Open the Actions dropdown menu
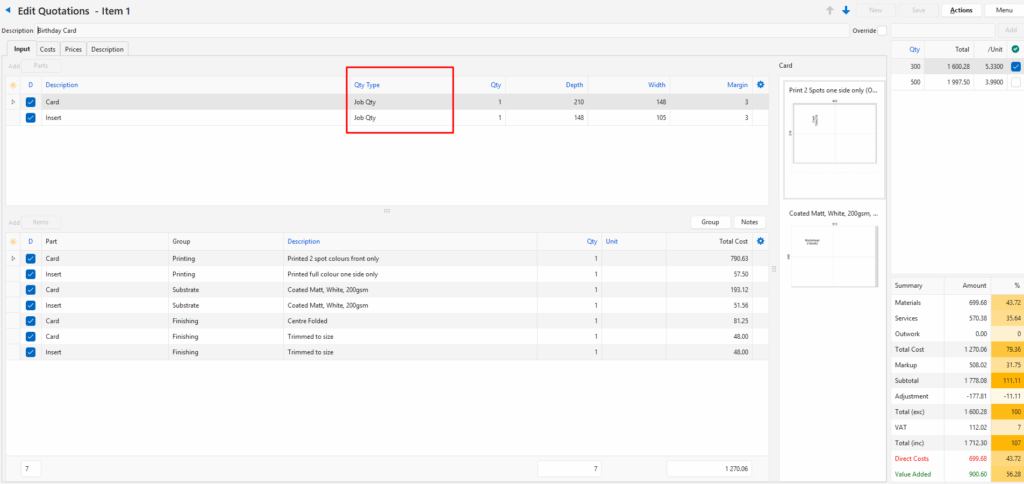Screen dimensions: 1024x484 pyautogui.click(x=961, y=10)
